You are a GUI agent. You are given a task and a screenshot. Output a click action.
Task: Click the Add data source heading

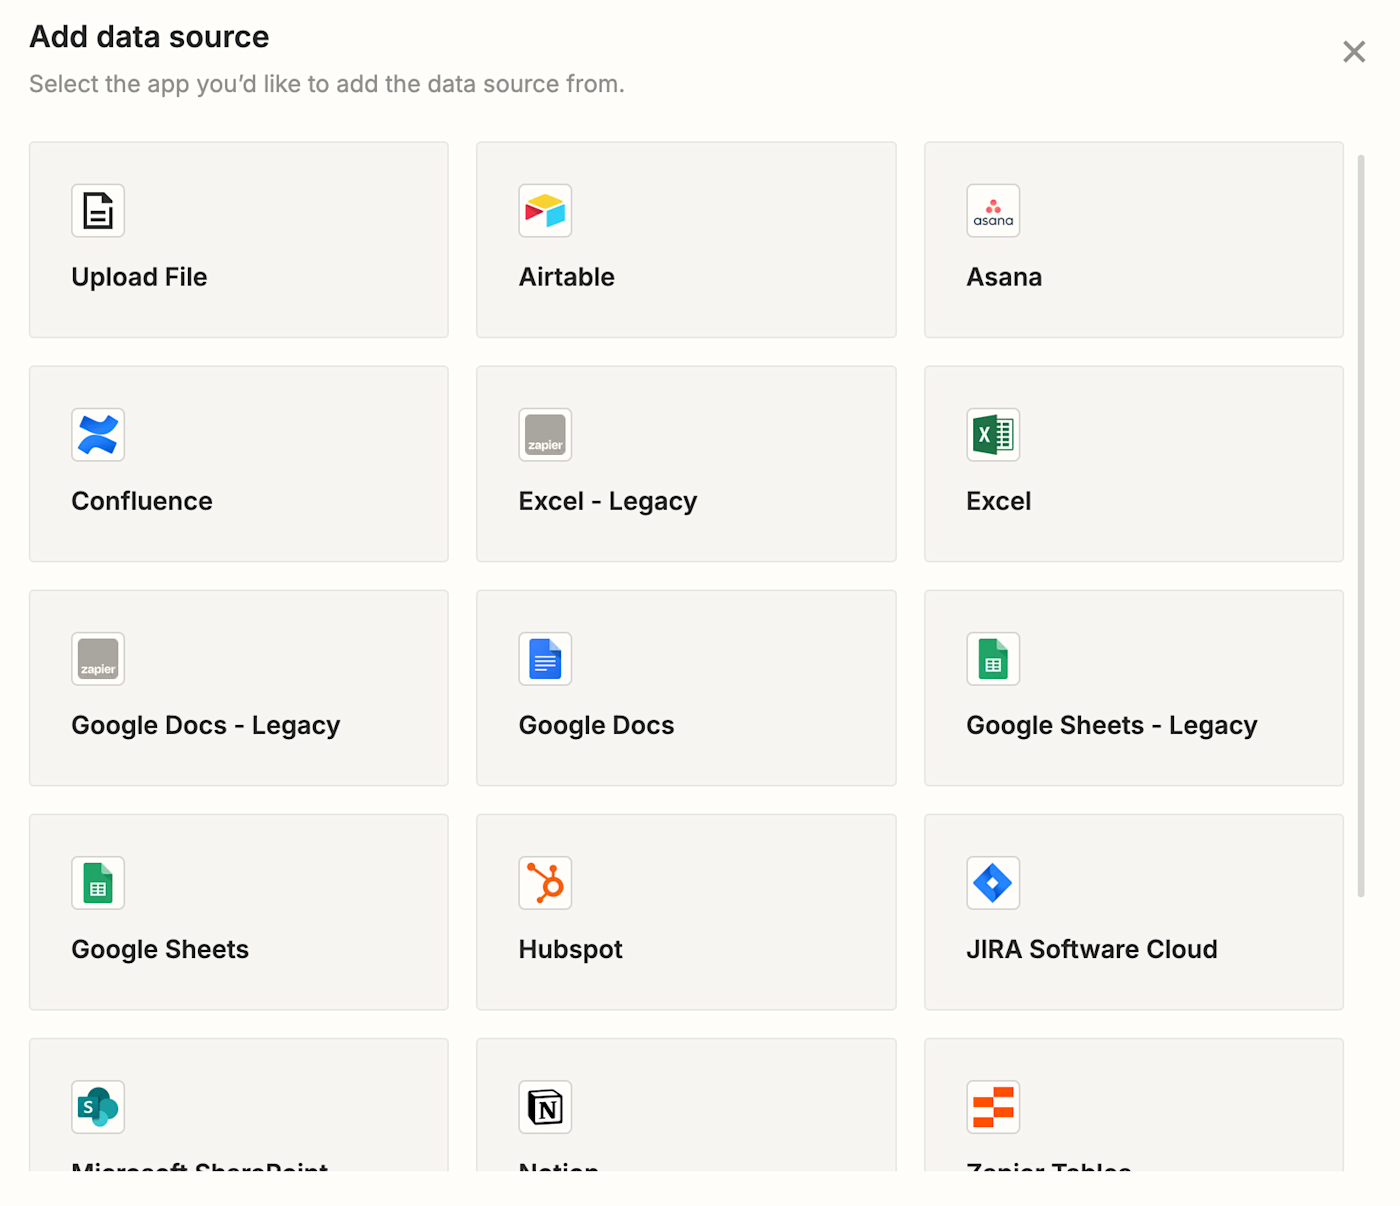(x=149, y=37)
